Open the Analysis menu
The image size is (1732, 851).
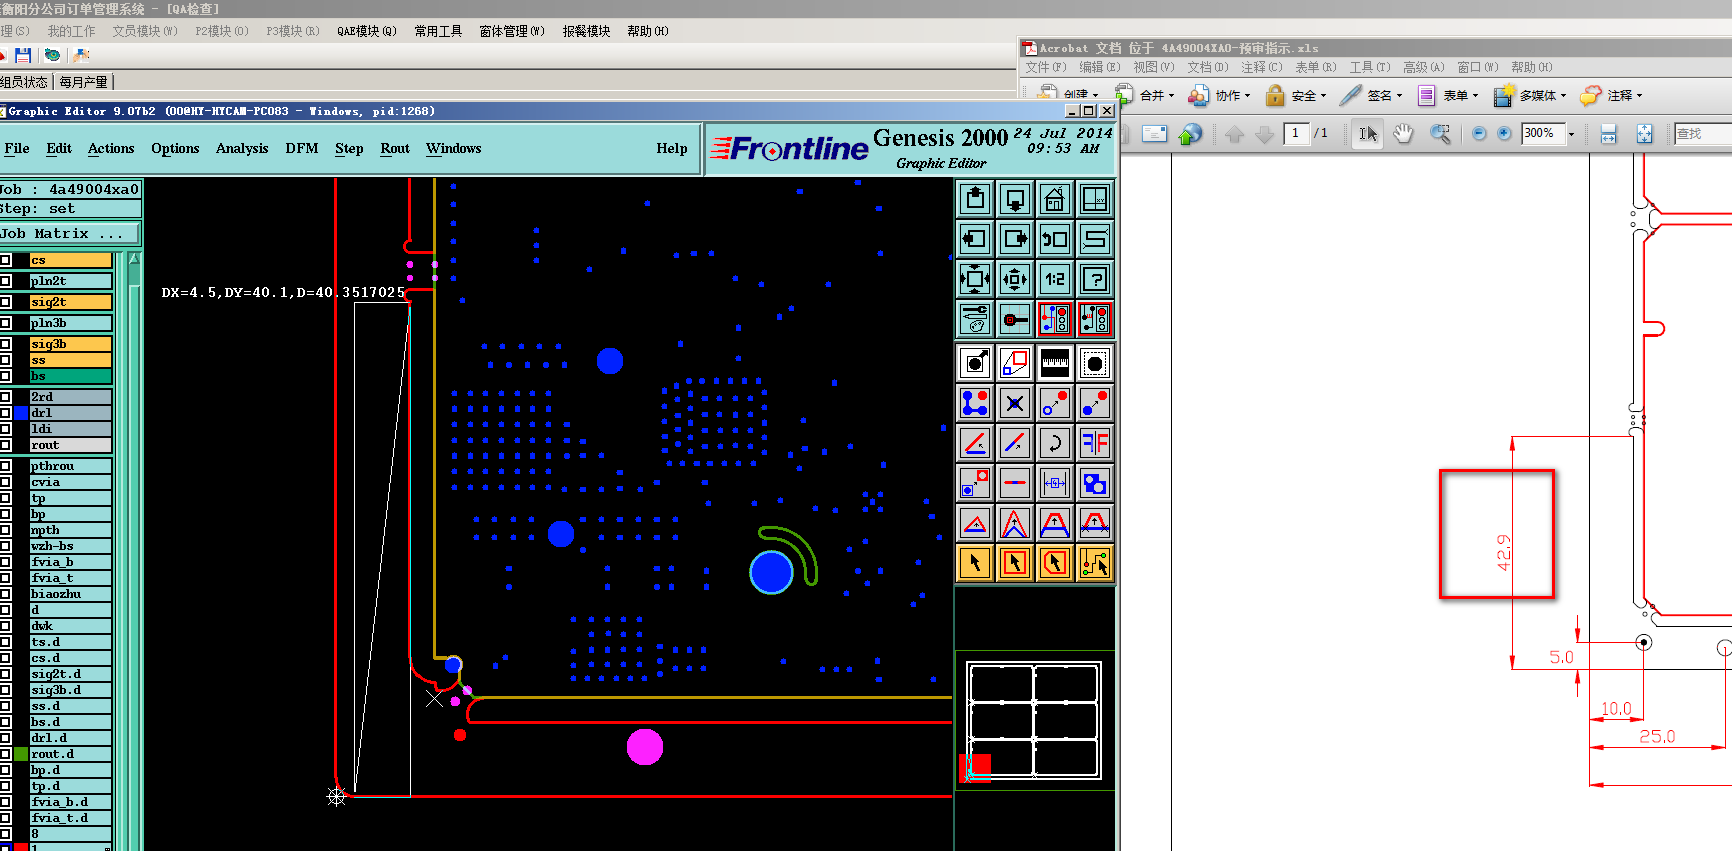(242, 148)
